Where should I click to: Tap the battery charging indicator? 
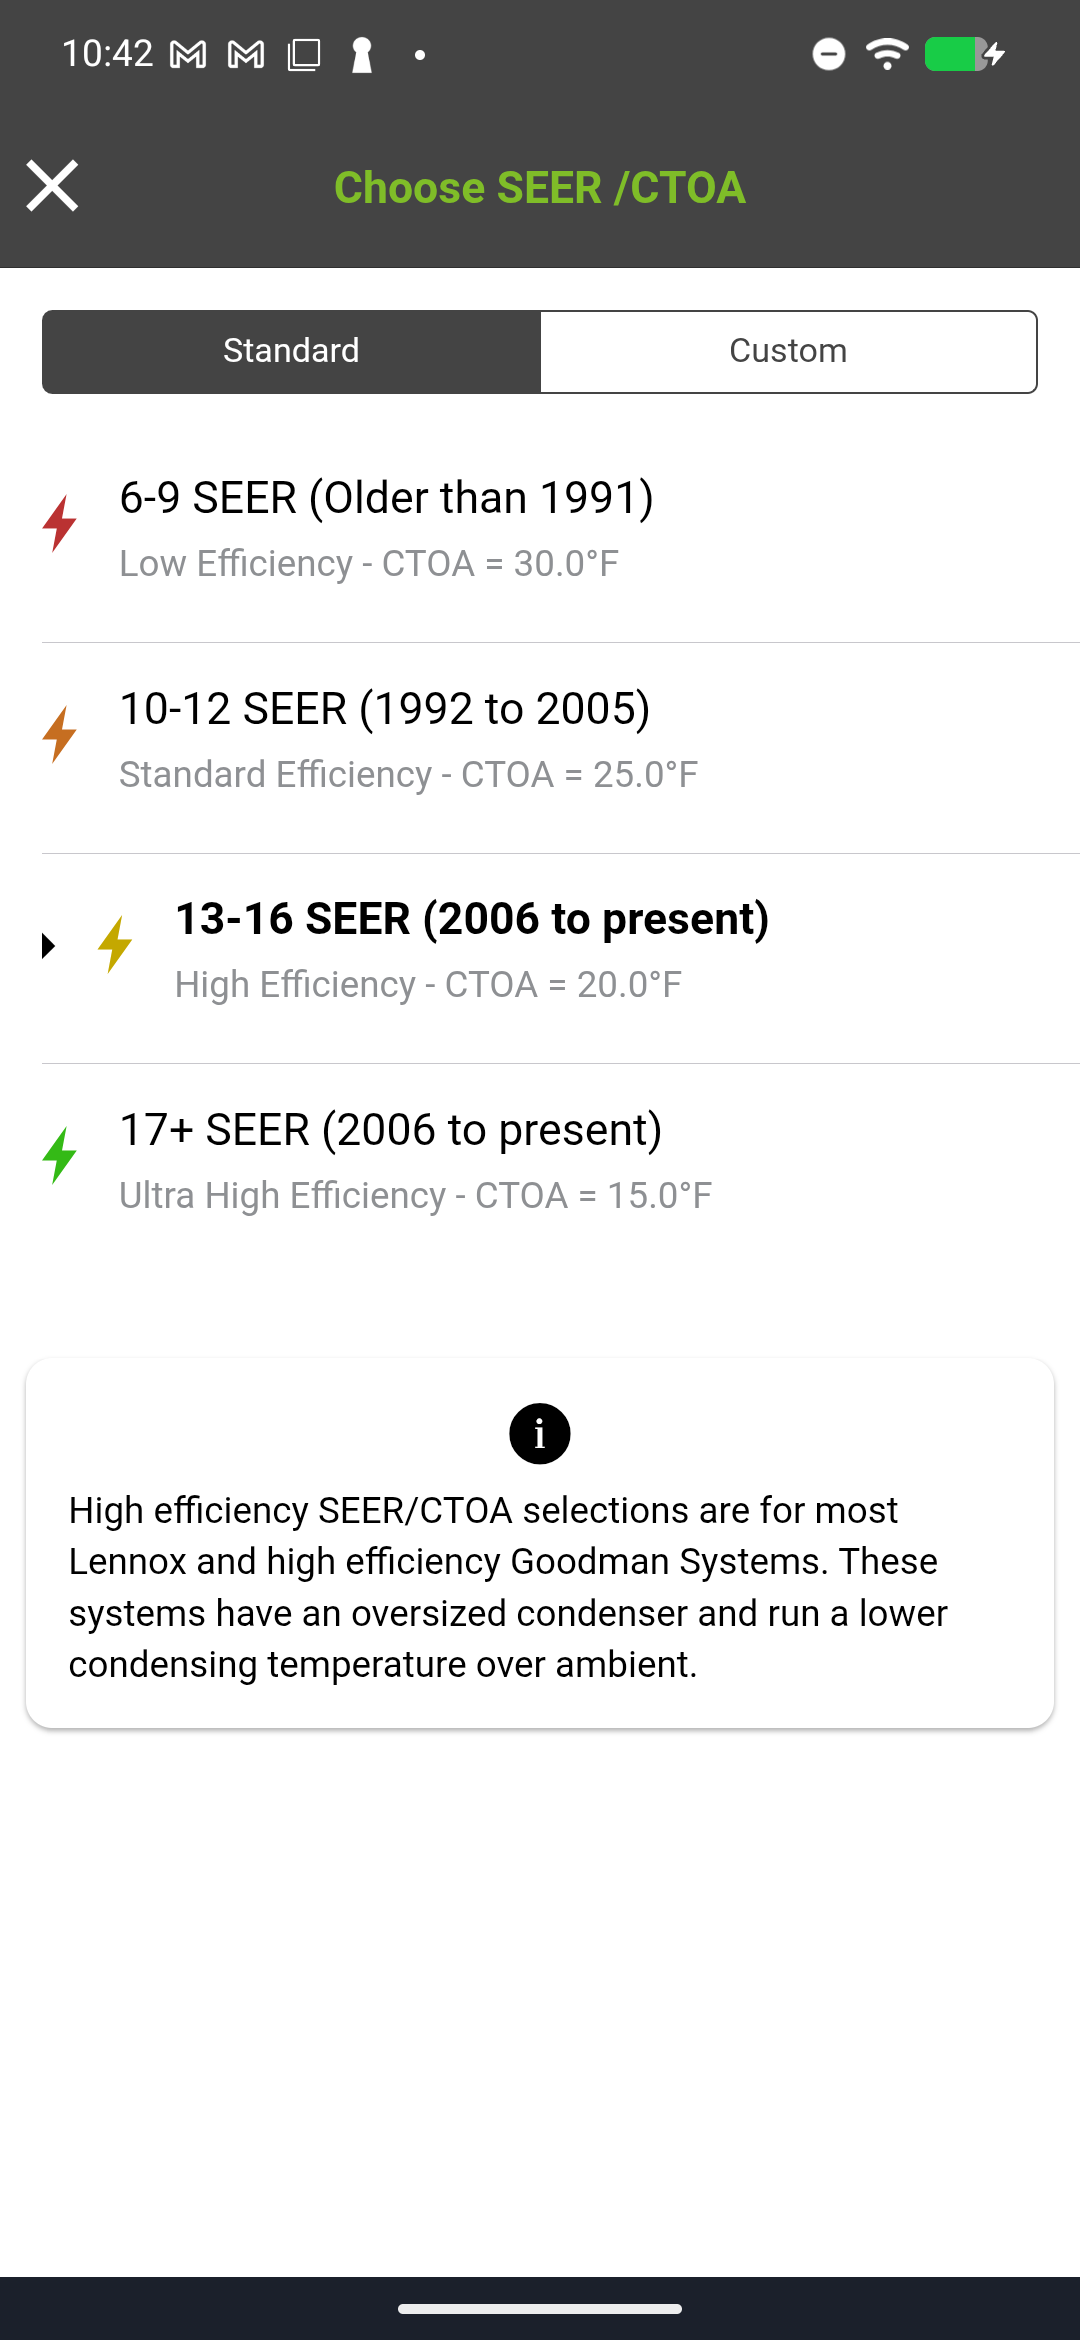[963, 54]
